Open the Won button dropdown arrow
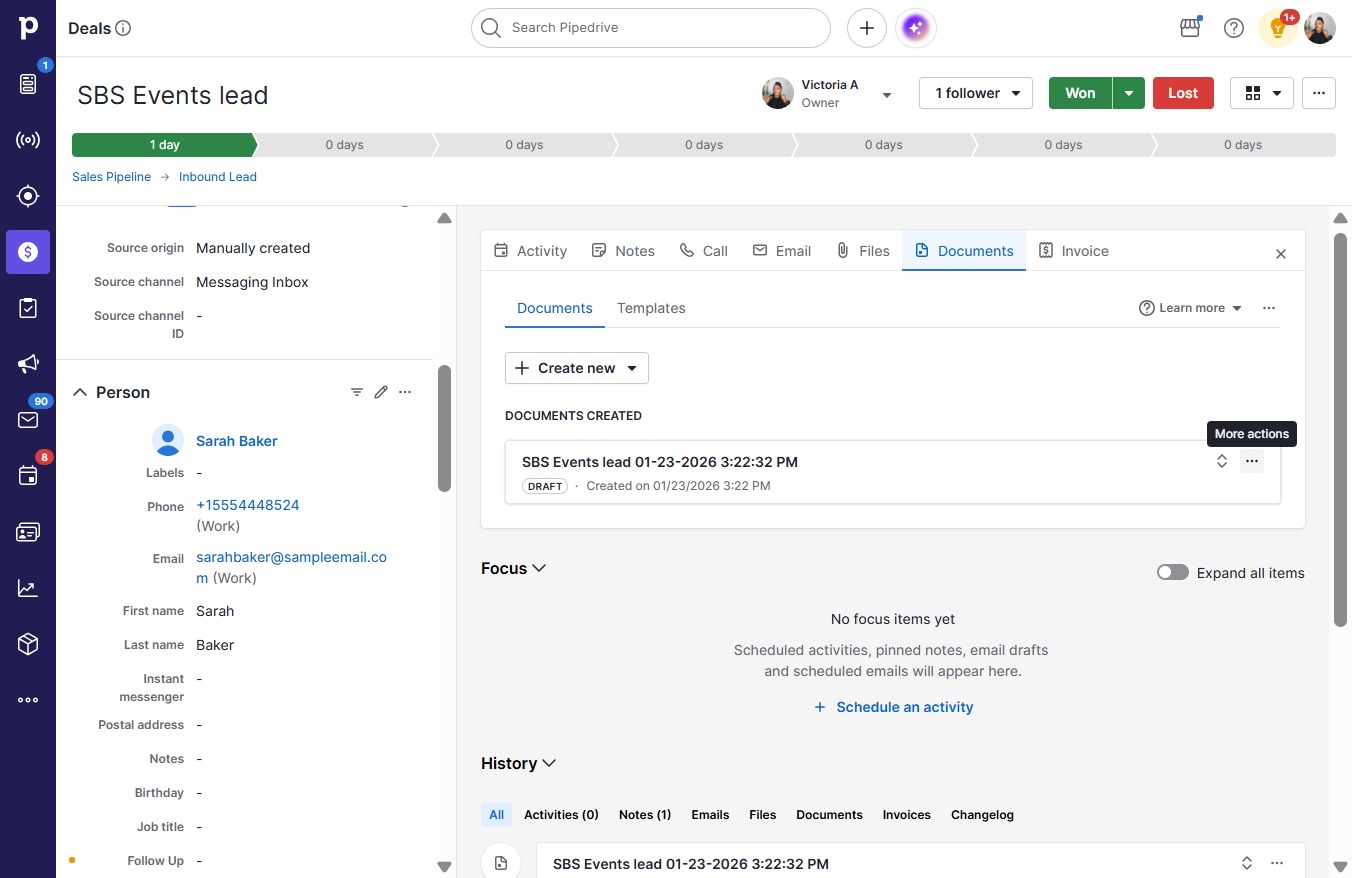The width and height of the screenshot is (1352, 878). coord(1129,93)
